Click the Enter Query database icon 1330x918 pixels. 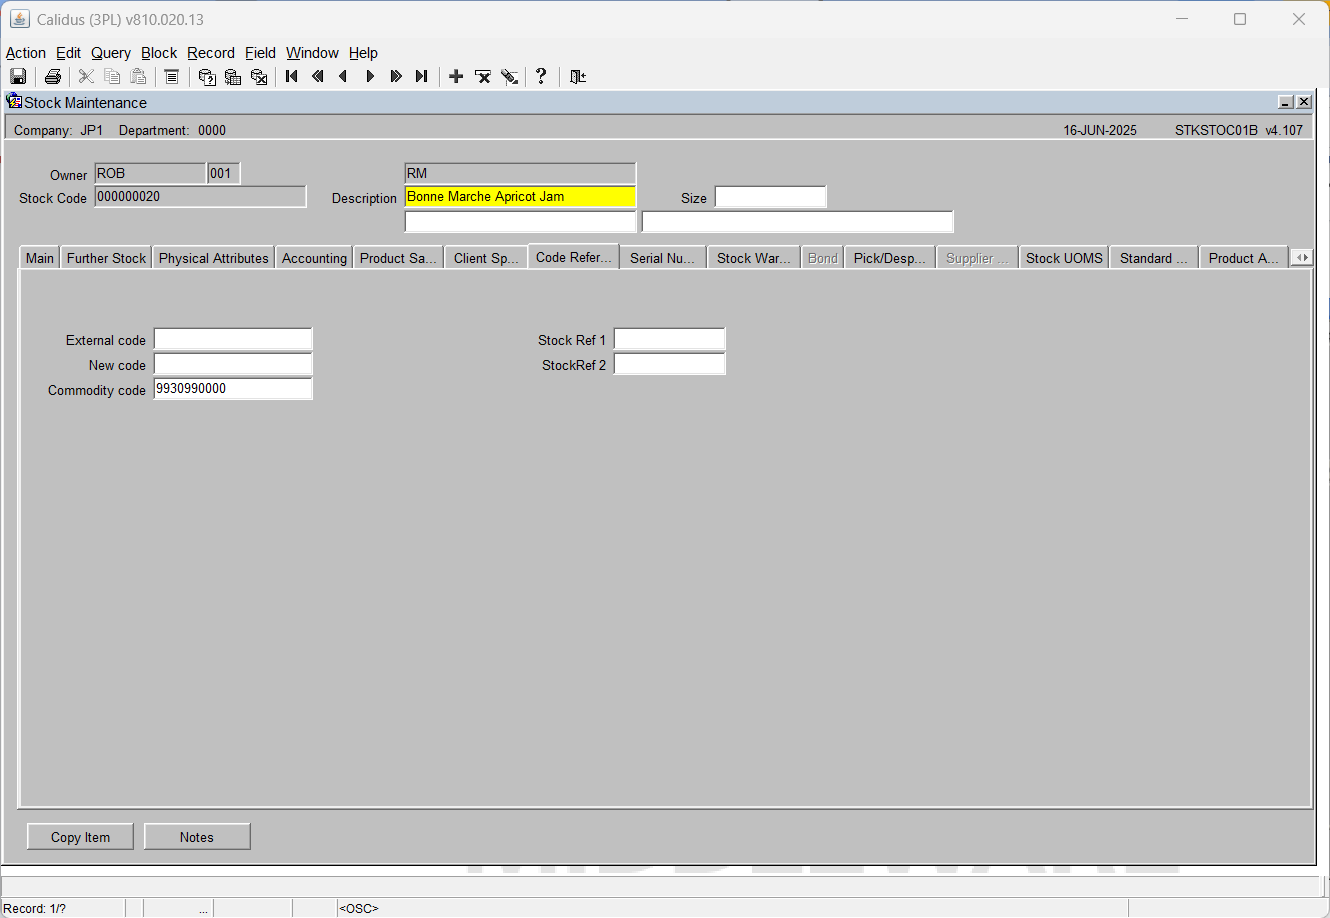point(207,77)
